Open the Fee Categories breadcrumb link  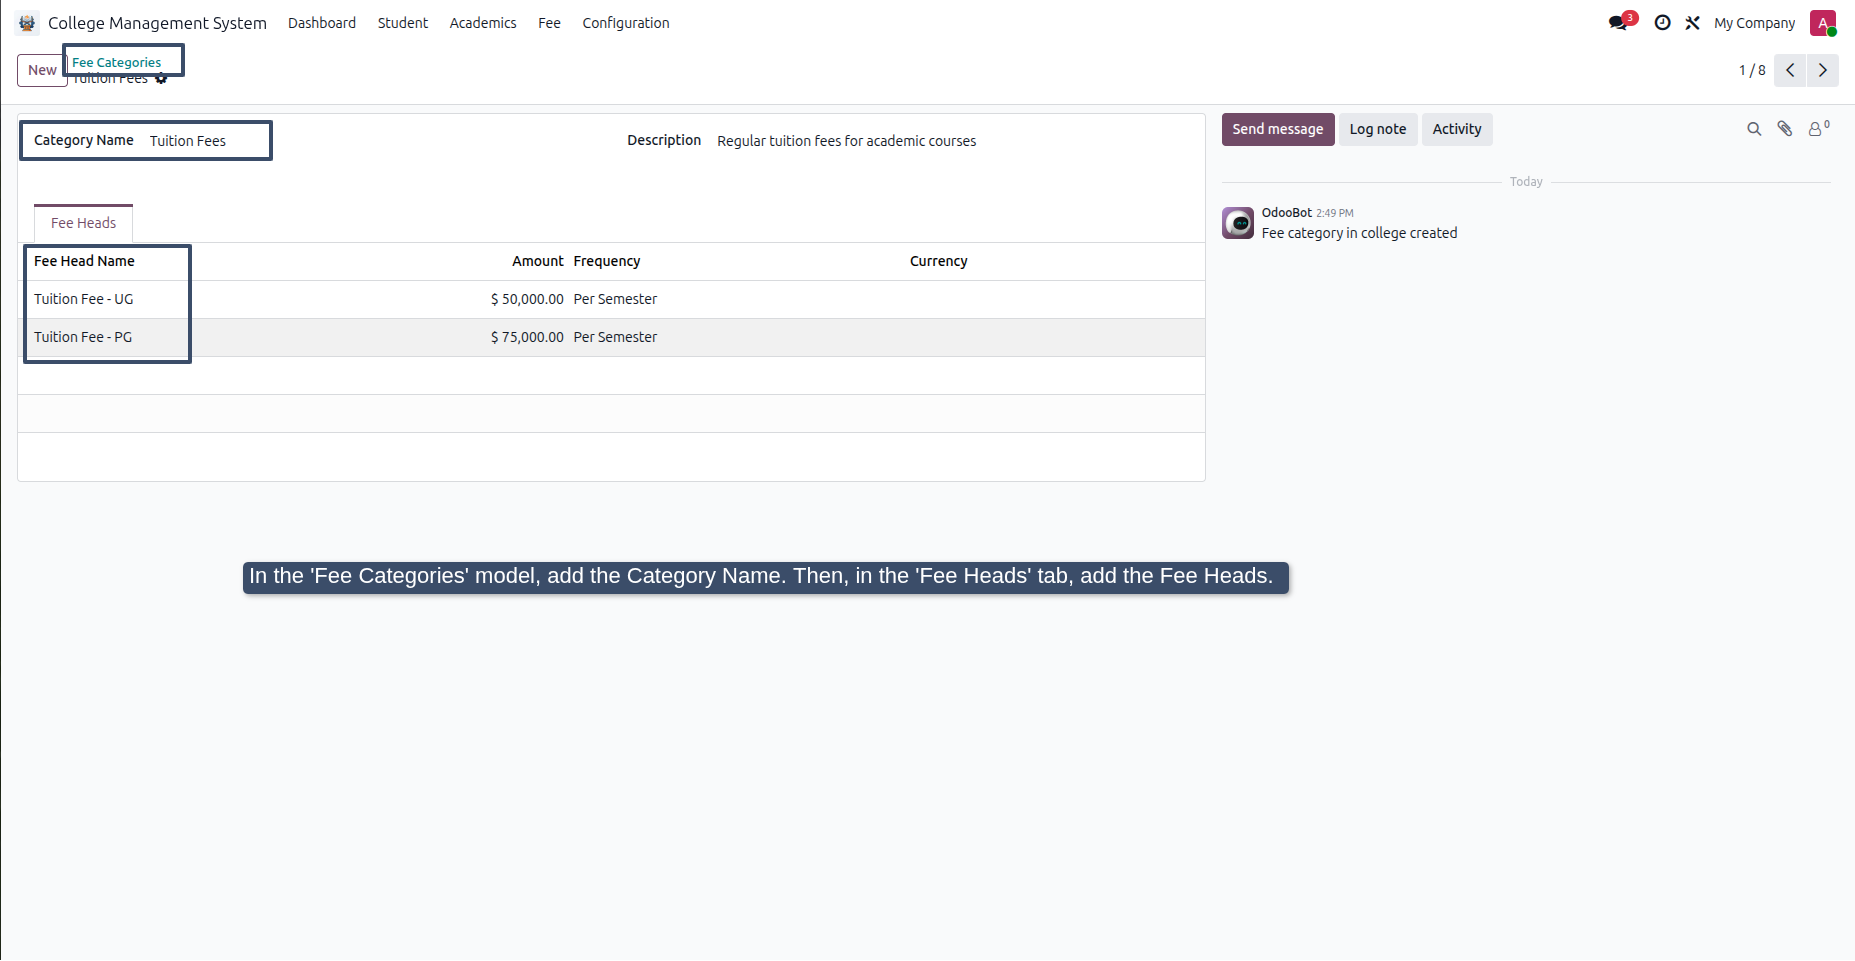coord(116,62)
